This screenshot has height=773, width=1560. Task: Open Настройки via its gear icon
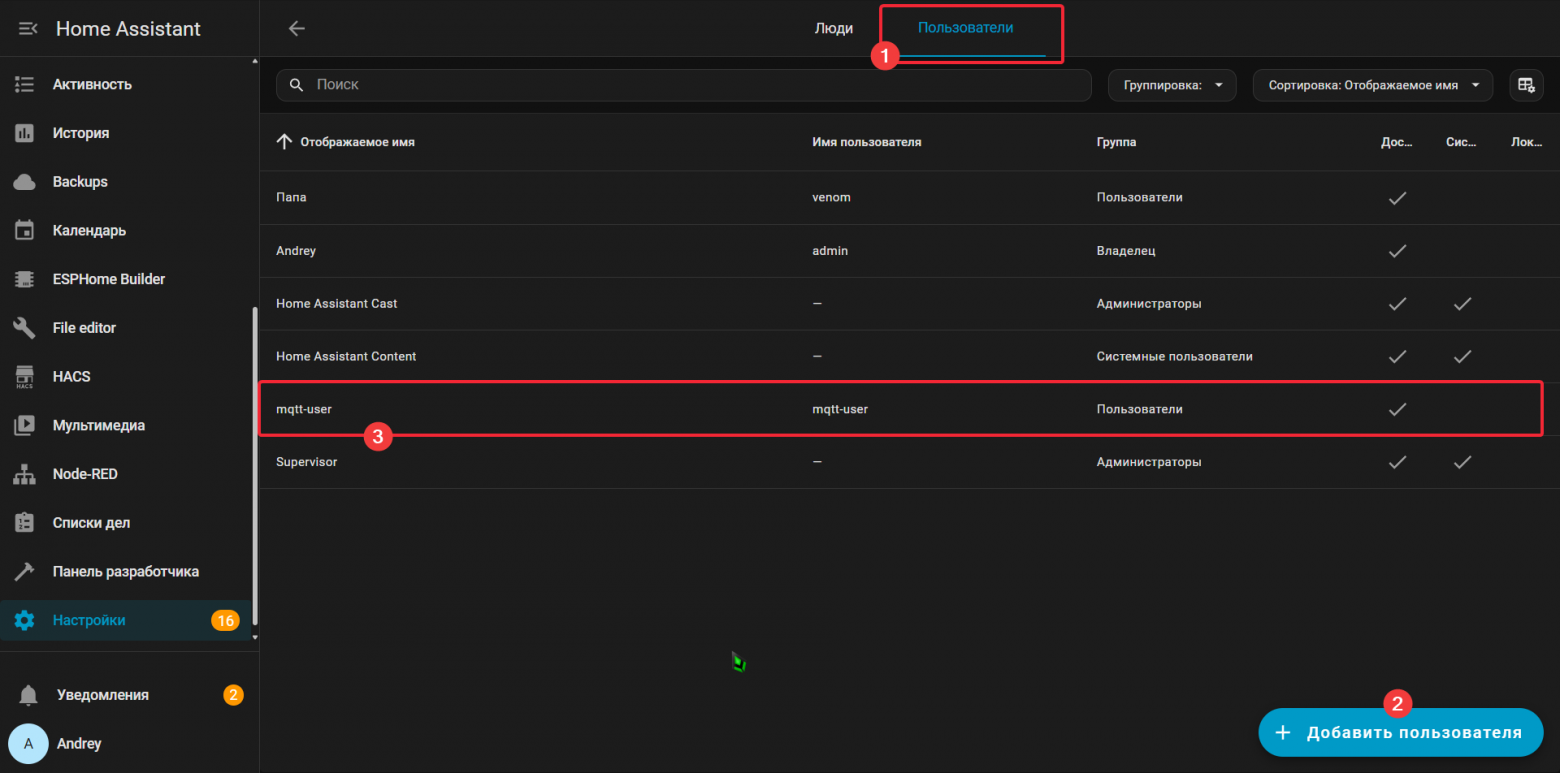tap(25, 621)
